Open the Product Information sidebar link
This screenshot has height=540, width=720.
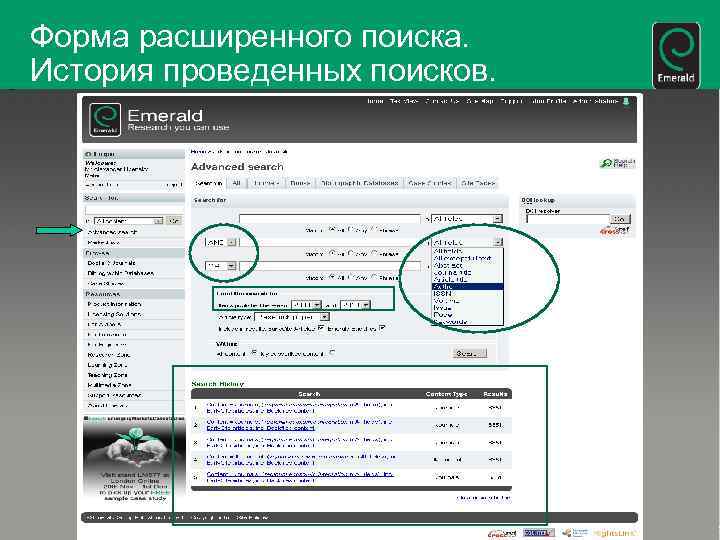click(114, 304)
